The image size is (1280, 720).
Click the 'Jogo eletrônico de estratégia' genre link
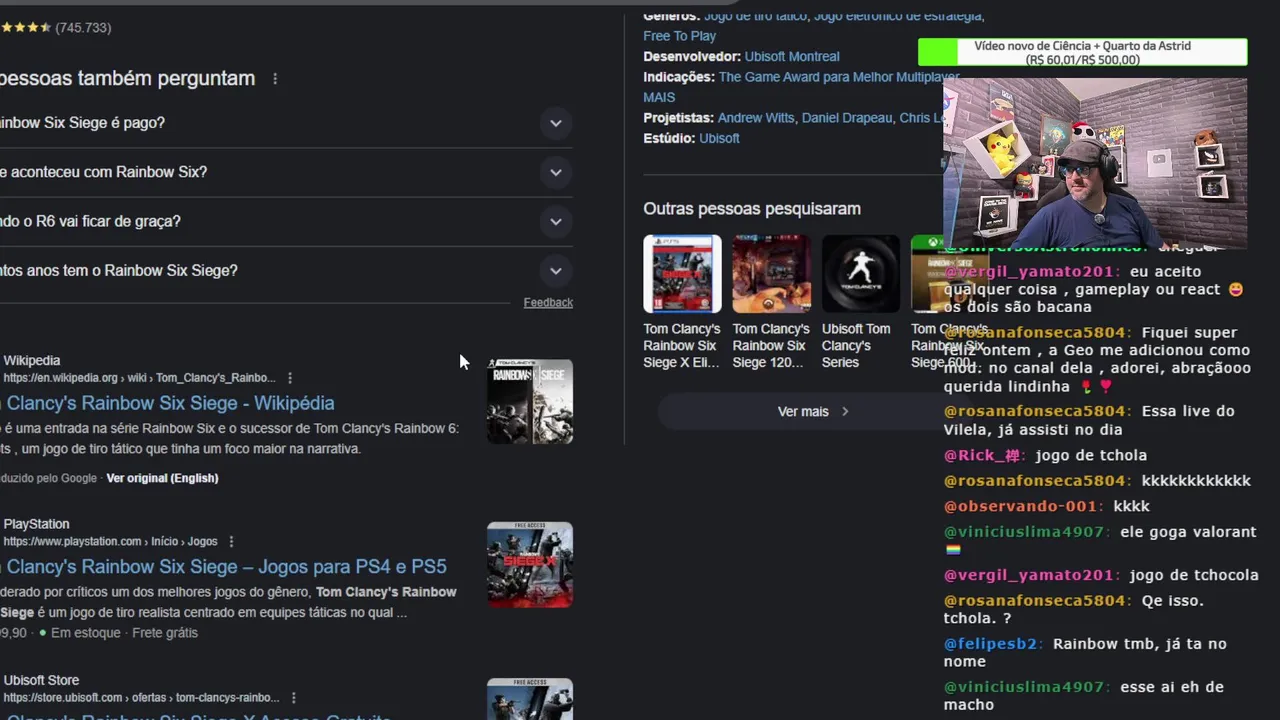click(898, 16)
